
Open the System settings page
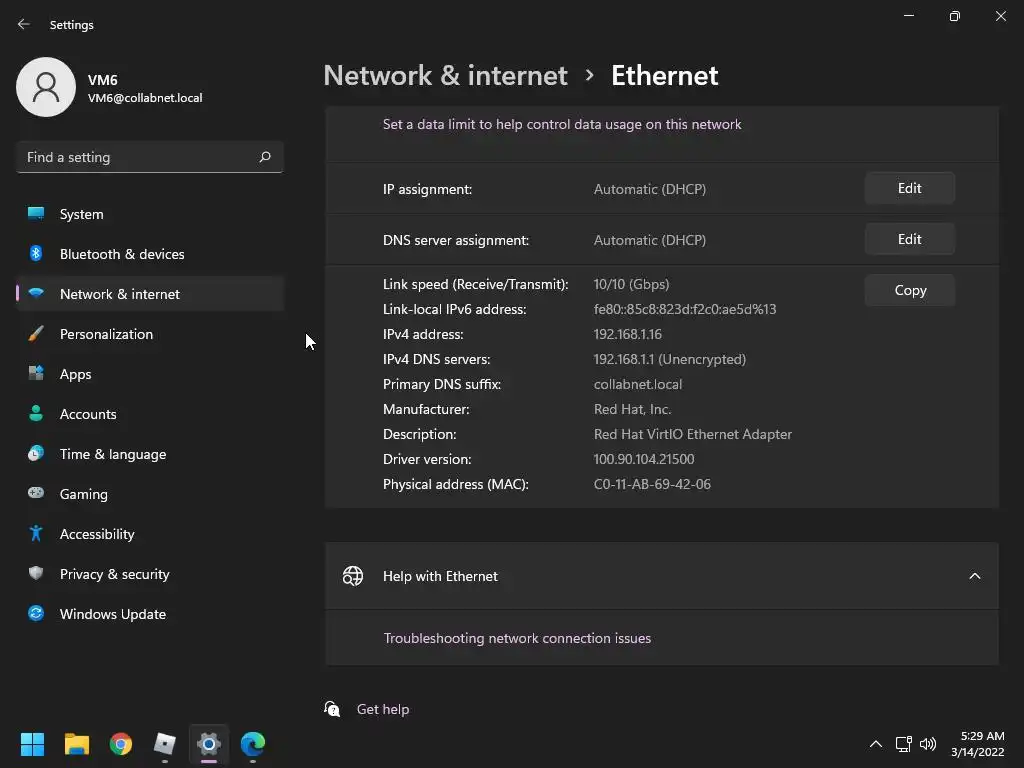81,214
